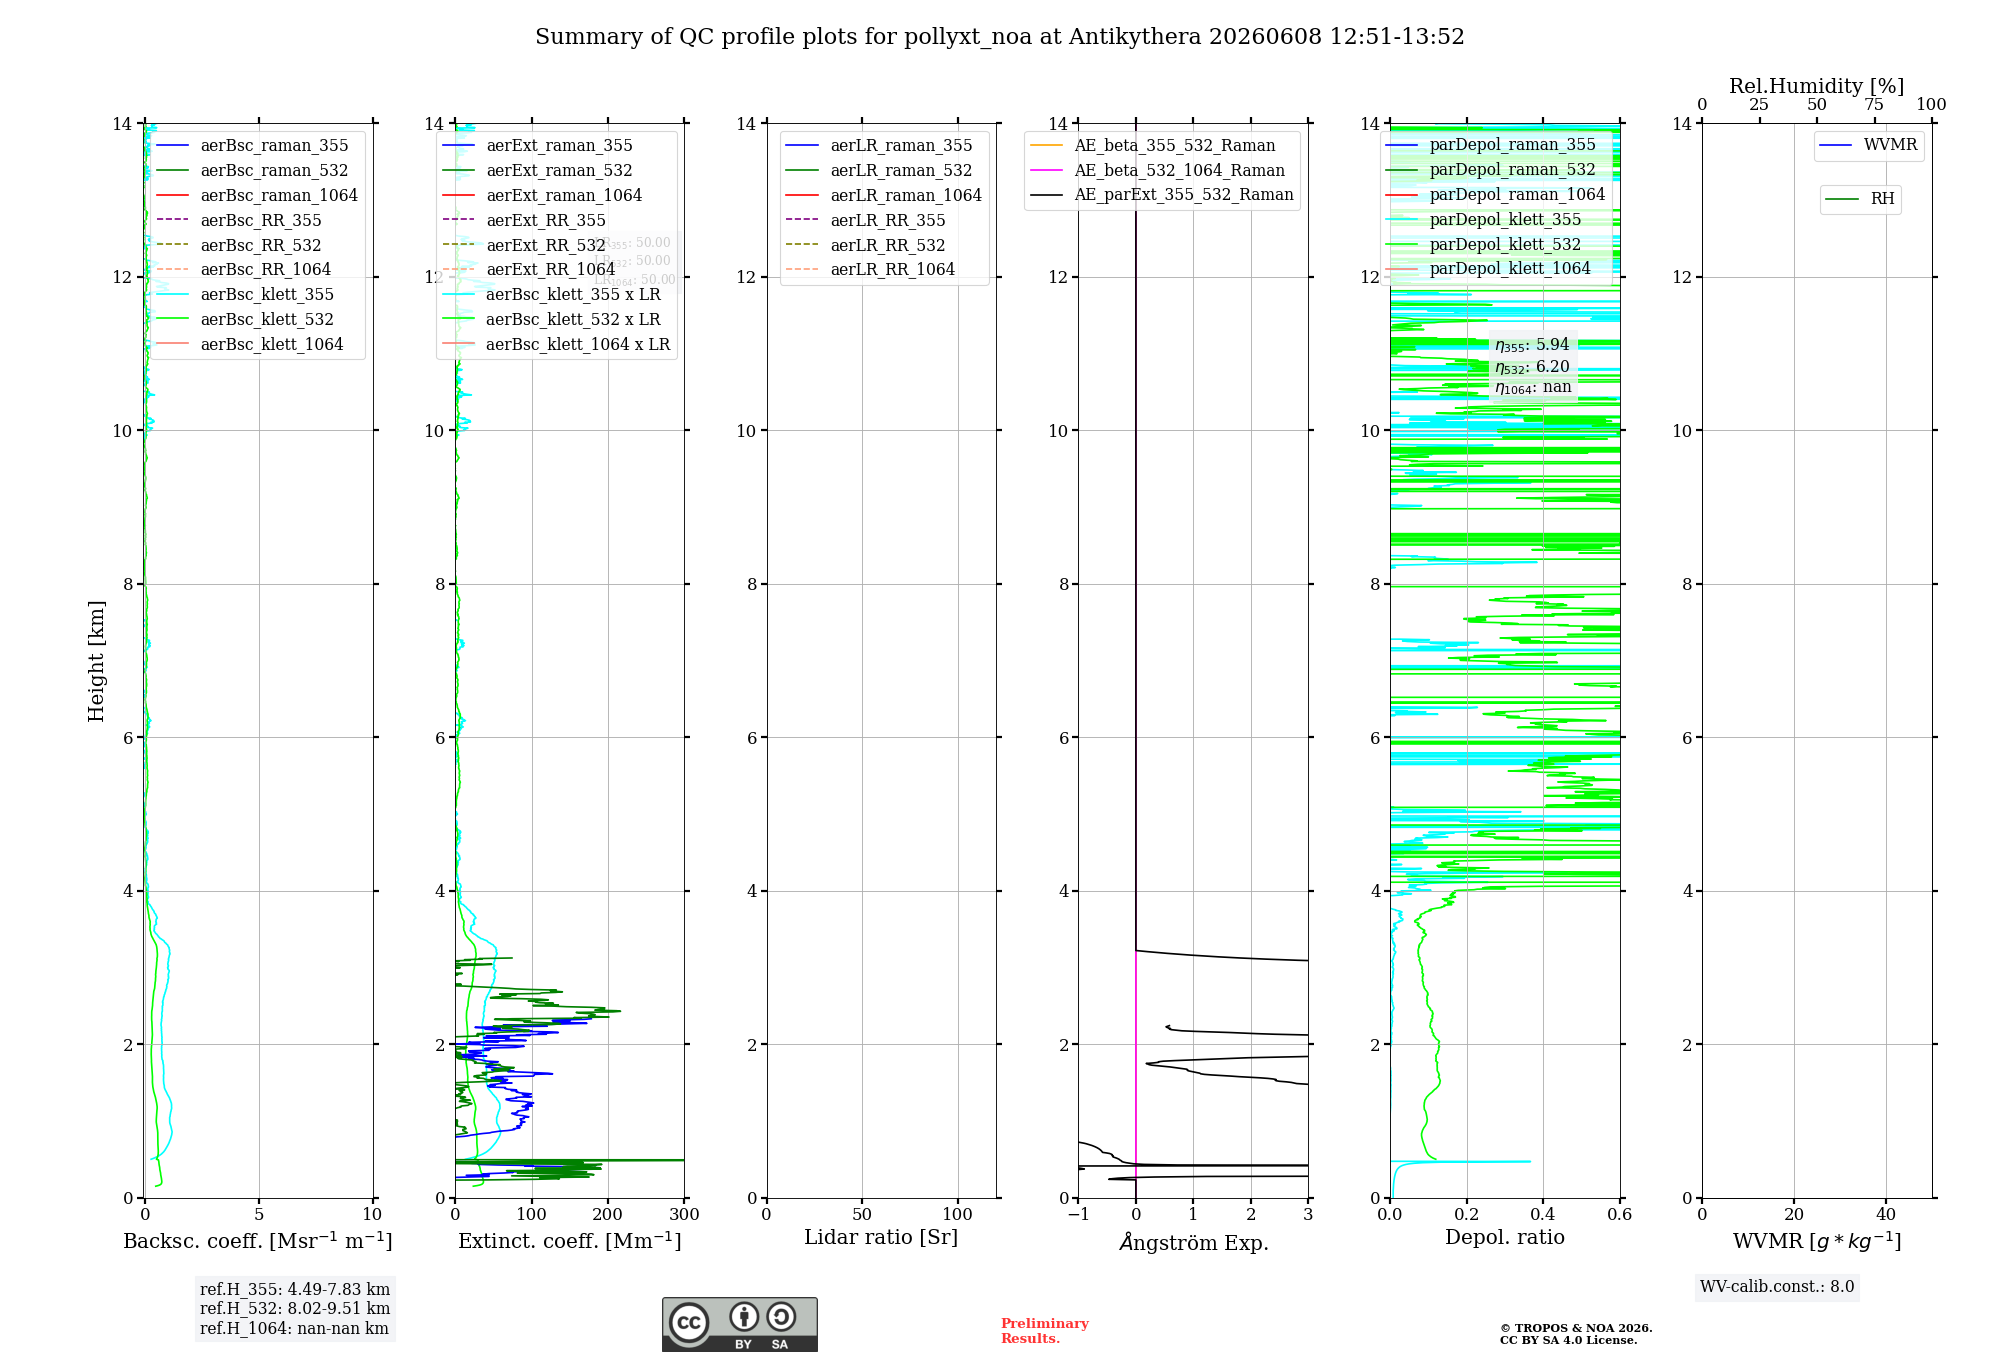The height and width of the screenshot is (1360, 2000).
Task: Click the 'Extinct. coeff.' axis label
Action: 570,1241
